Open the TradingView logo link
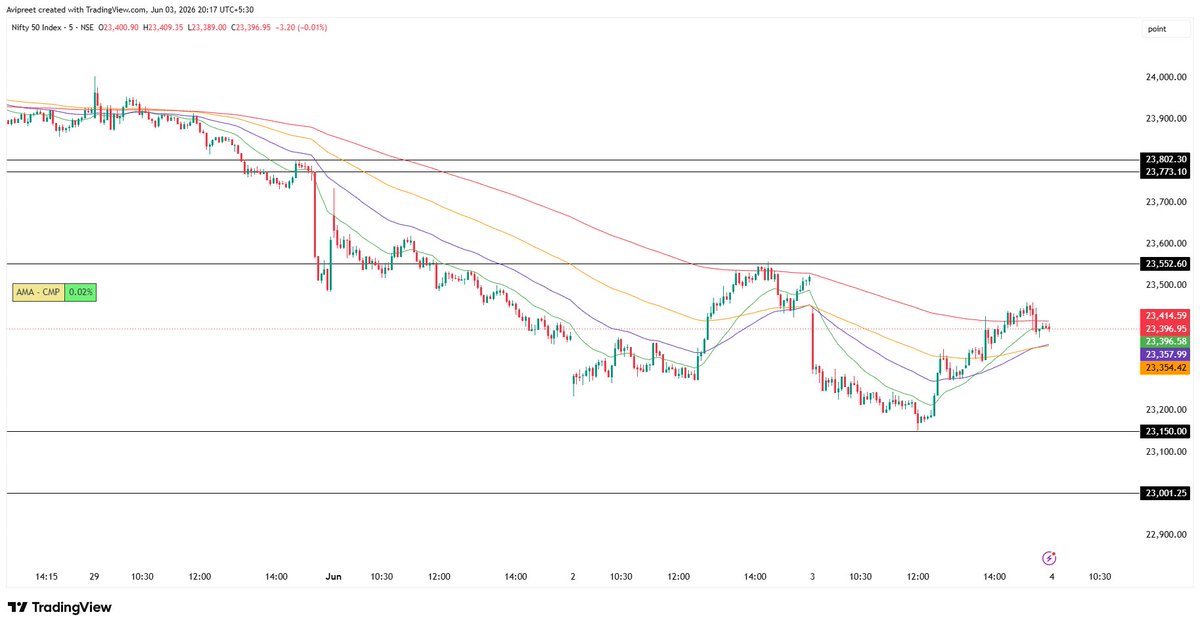Screen dimensions: 1200x627 (60, 607)
